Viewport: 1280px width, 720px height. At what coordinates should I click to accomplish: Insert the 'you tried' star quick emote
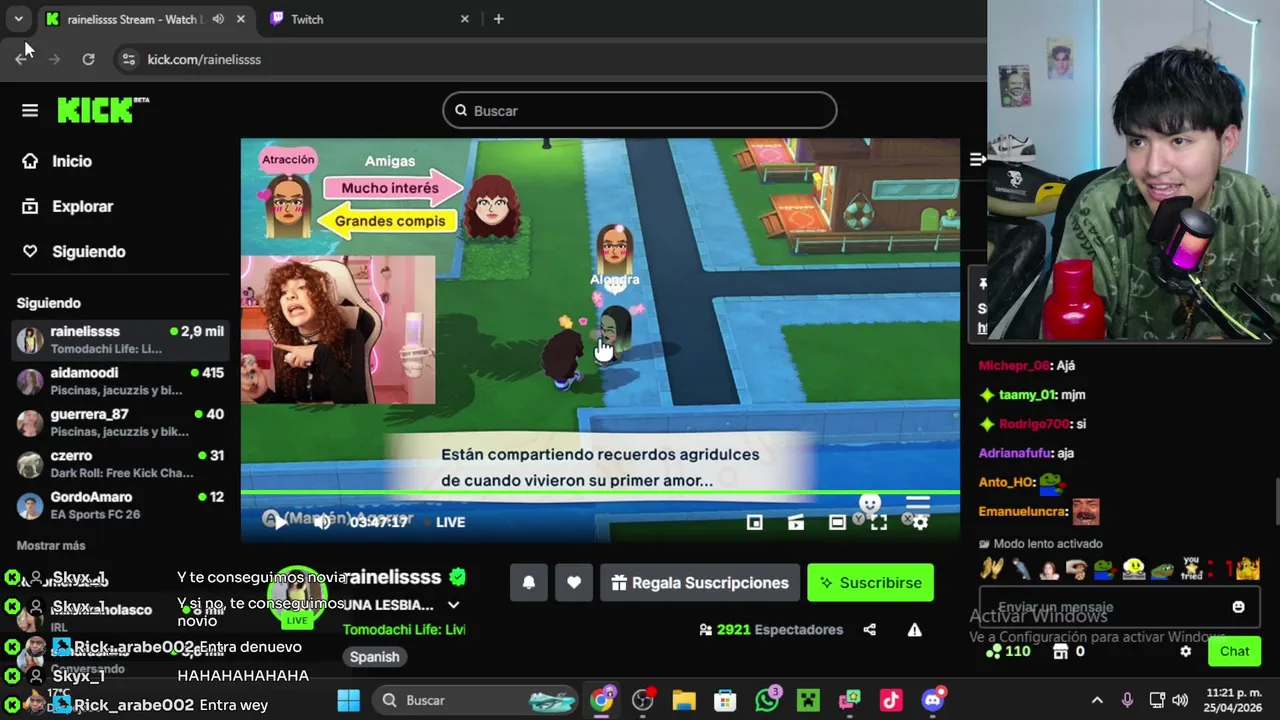1191,569
